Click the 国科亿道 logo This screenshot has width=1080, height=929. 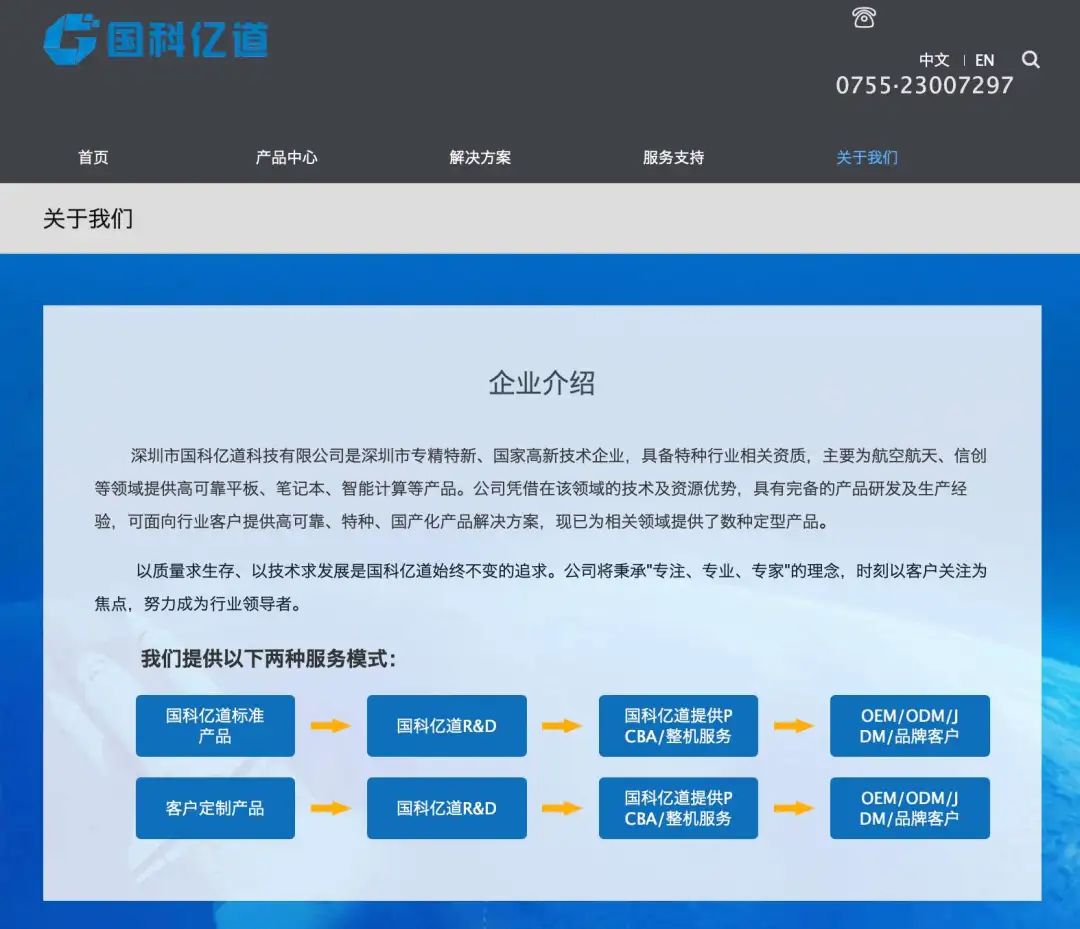coord(156,39)
